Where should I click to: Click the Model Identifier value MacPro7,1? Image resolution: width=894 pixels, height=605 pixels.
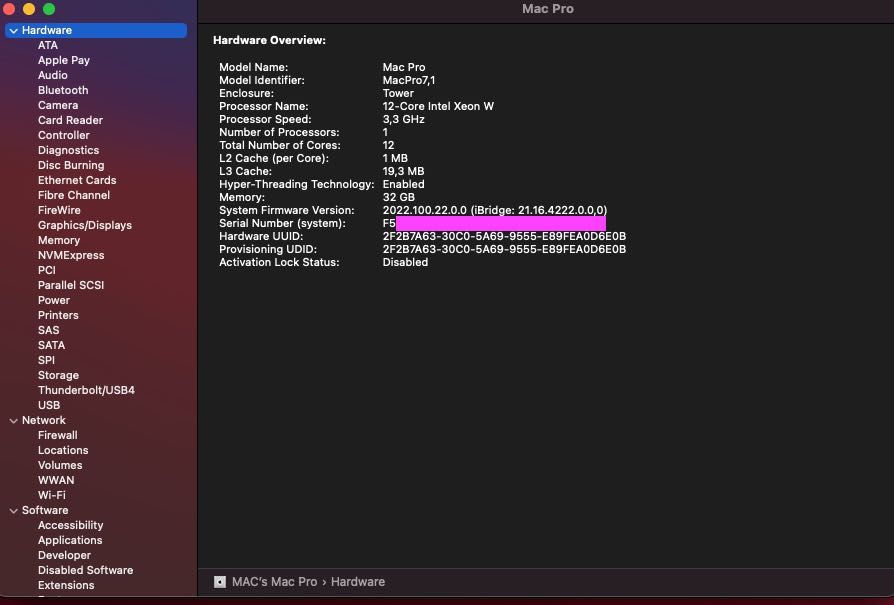tap(409, 80)
